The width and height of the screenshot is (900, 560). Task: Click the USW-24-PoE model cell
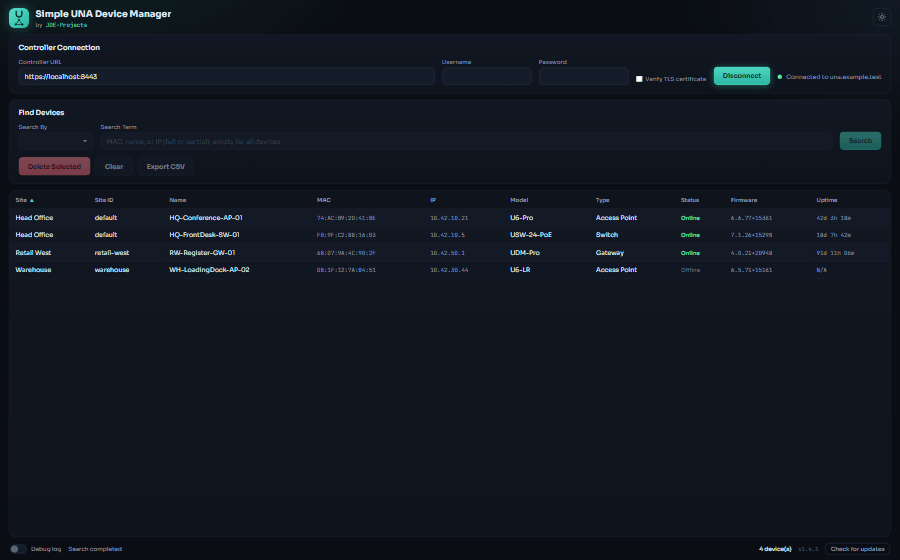click(x=531, y=235)
